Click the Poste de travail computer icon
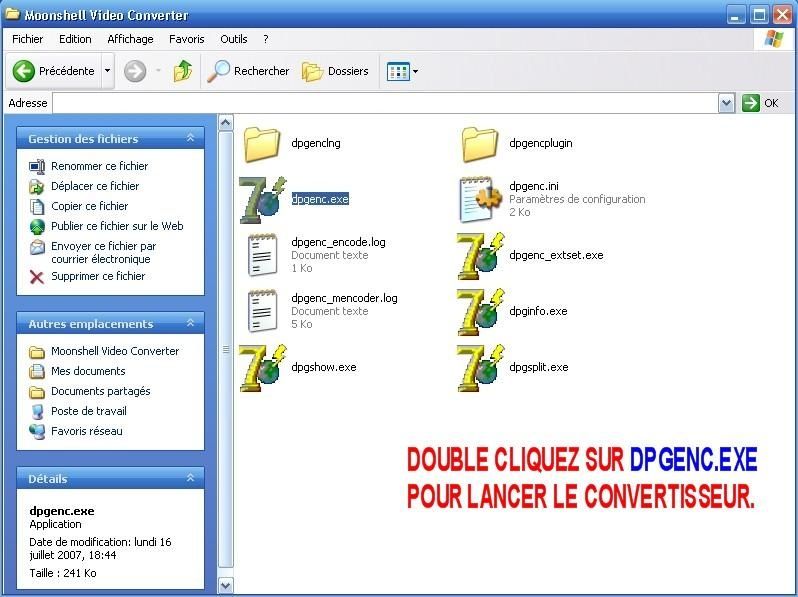The height and width of the screenshot is (597, 798). tap(37, 412)
